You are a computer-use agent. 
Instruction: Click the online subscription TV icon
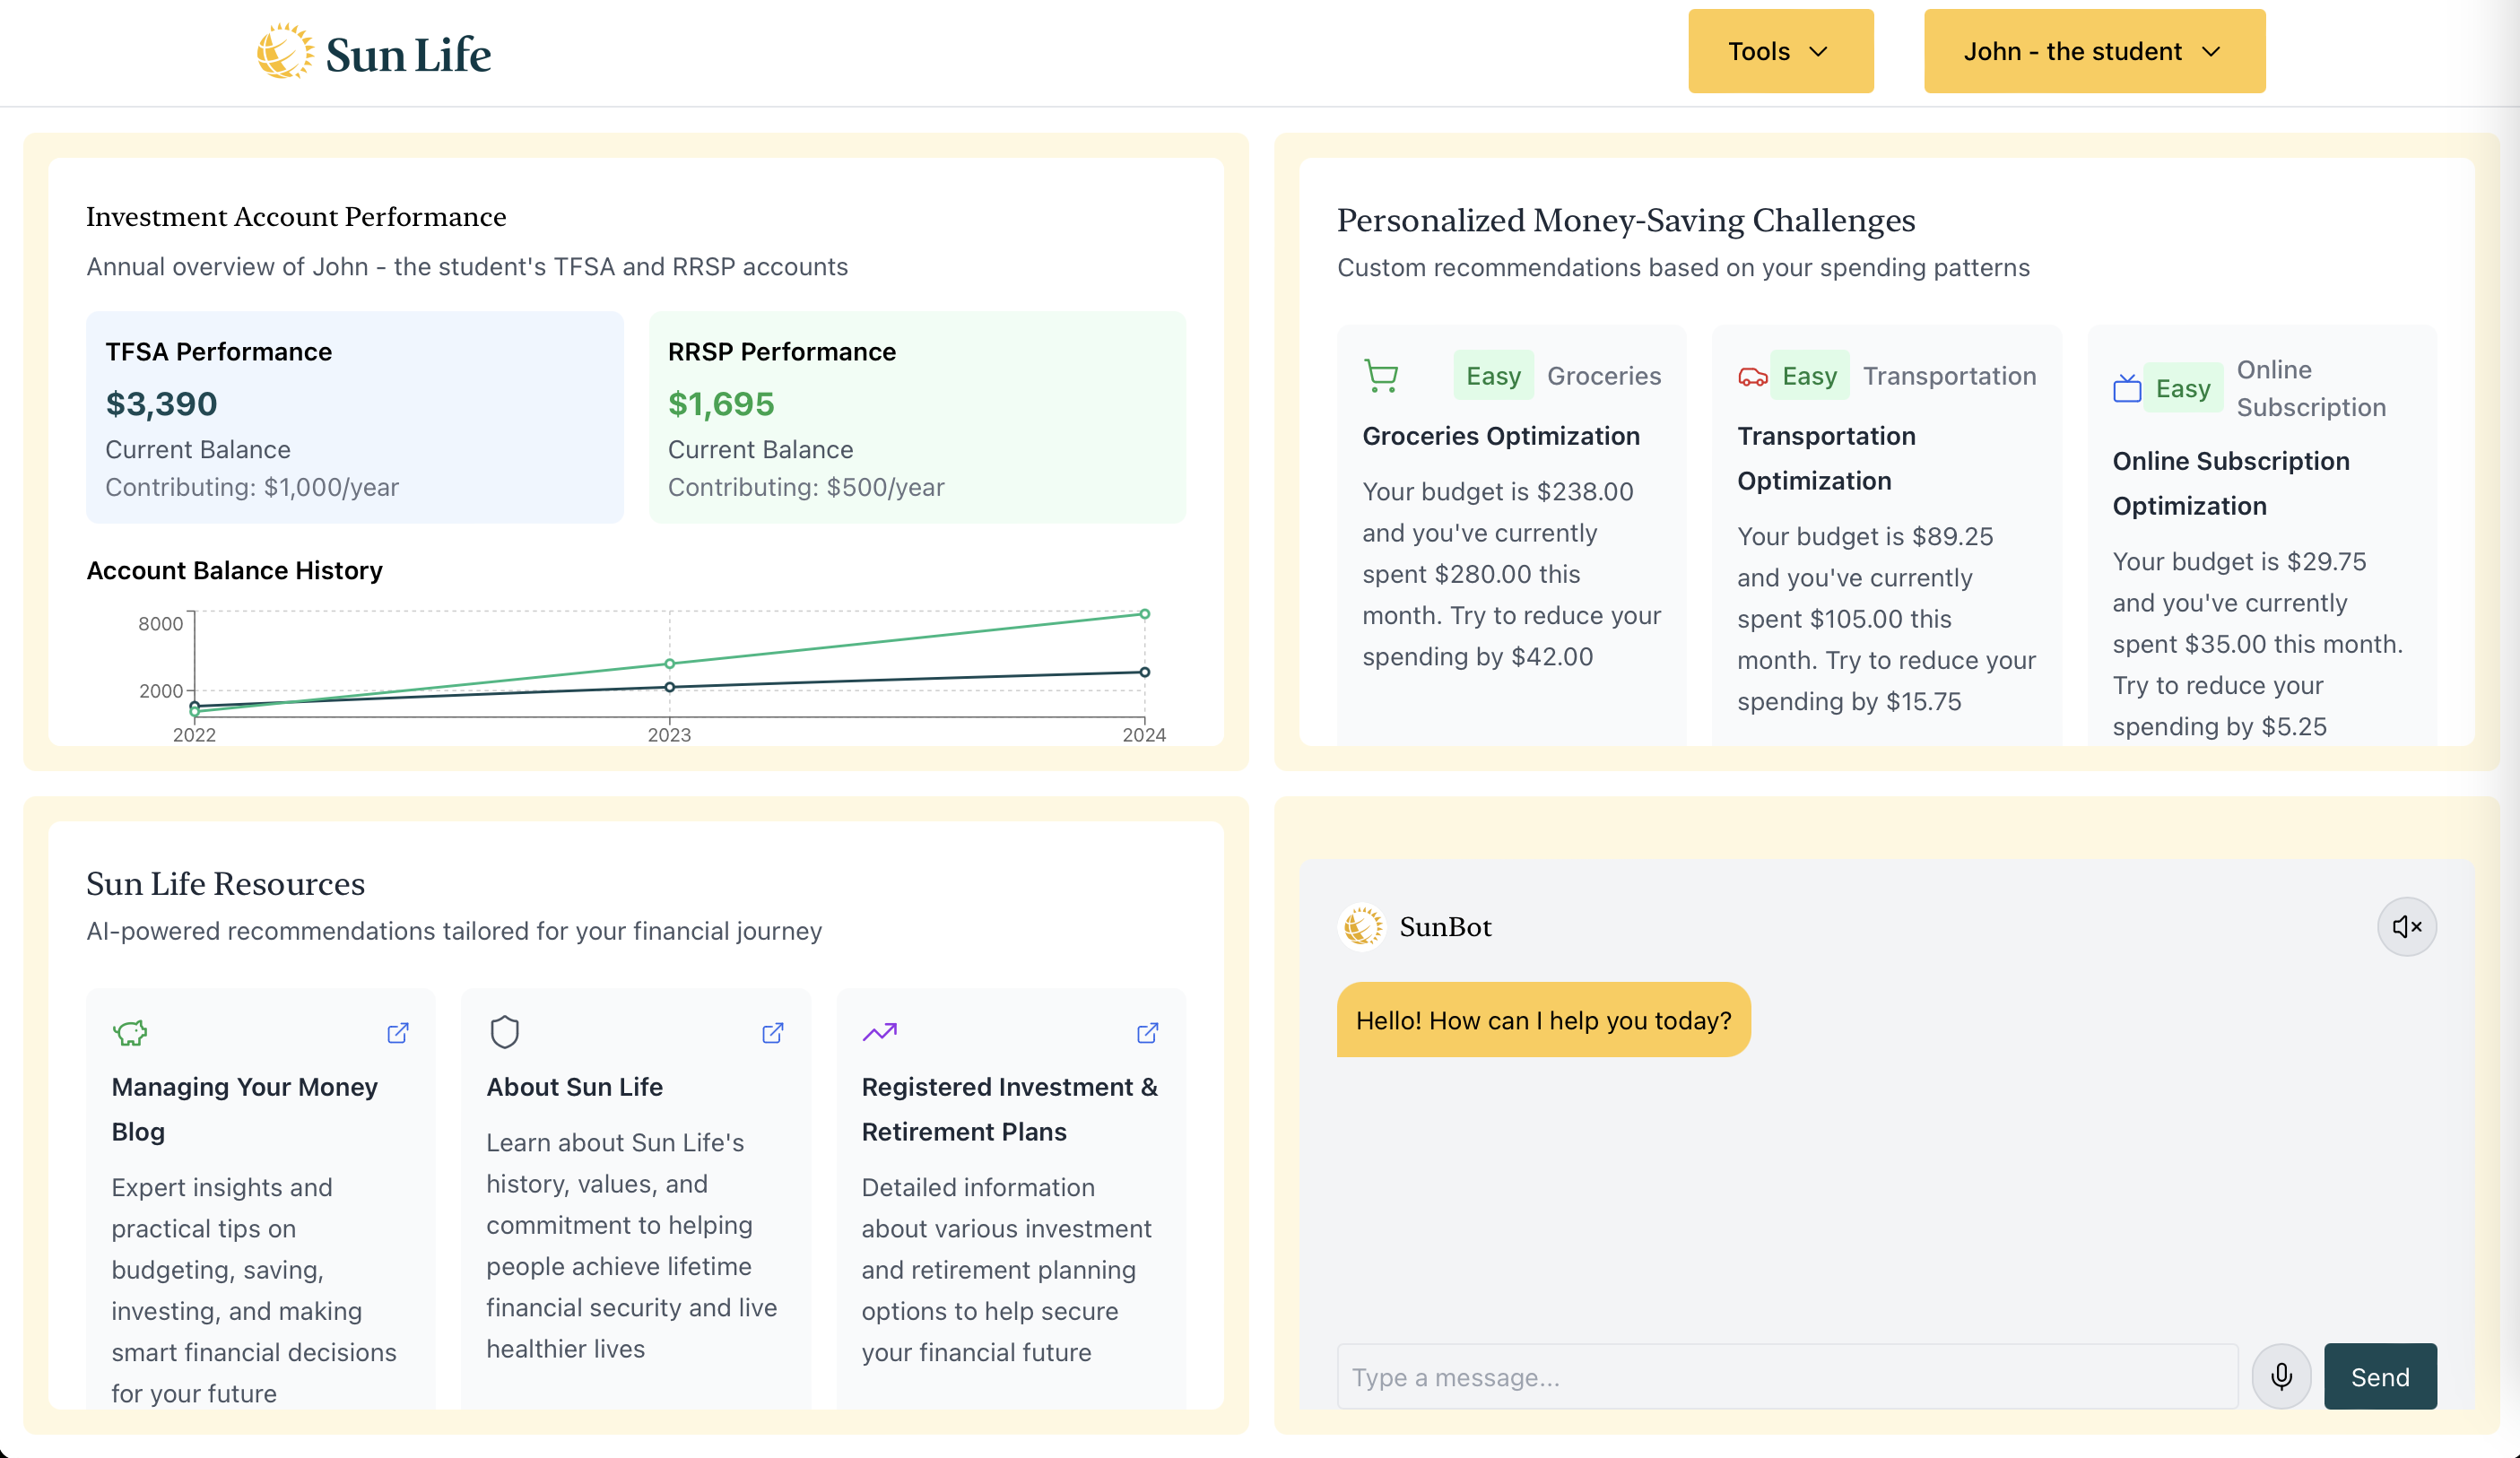(2126, 388)
